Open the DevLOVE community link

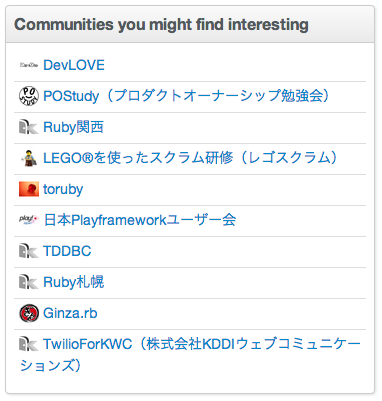(x=74, y=65)
